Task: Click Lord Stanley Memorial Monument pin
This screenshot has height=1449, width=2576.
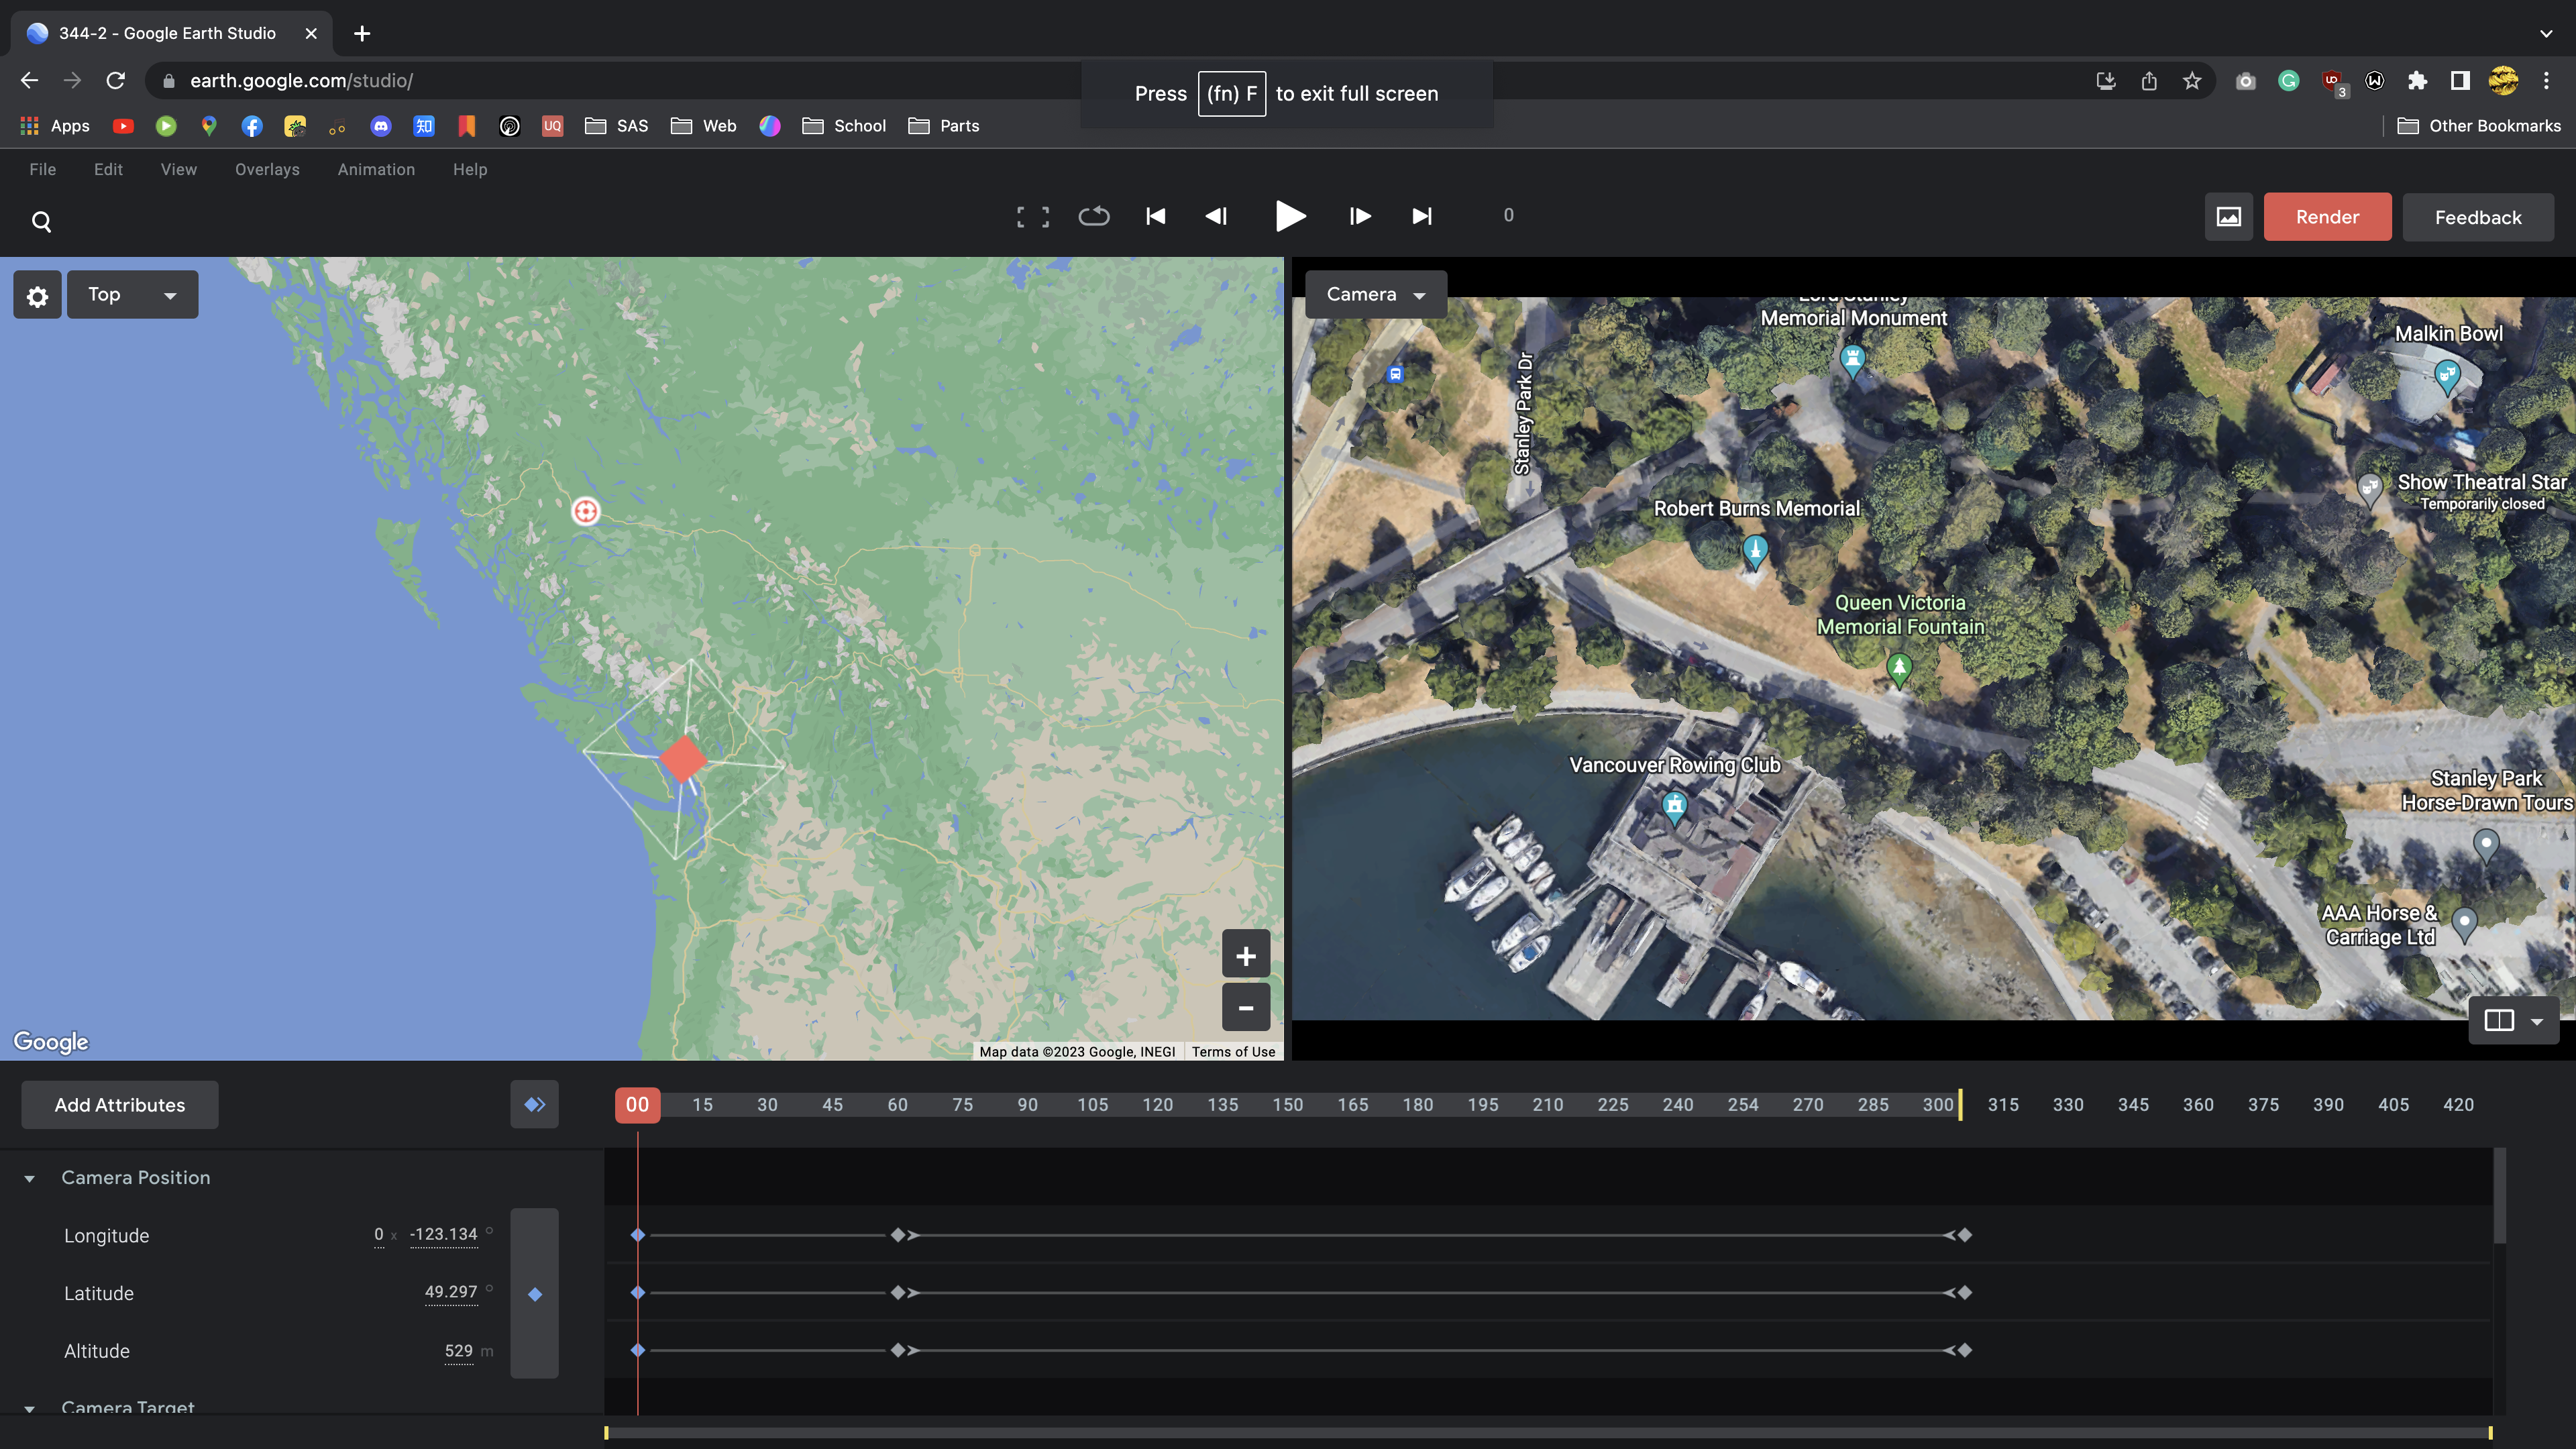Action: point(1852,360)
